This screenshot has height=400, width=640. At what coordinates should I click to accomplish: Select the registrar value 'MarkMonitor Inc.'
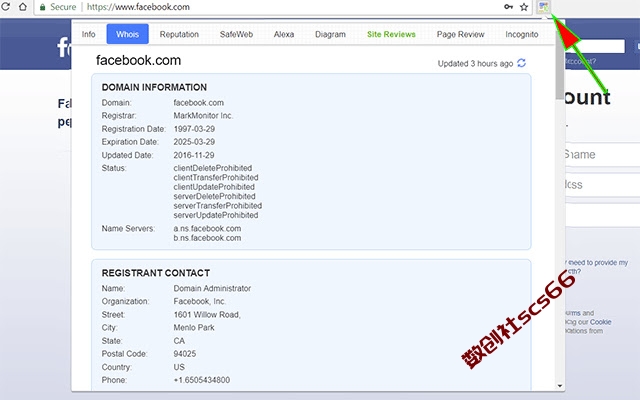(x=203, y=116)
